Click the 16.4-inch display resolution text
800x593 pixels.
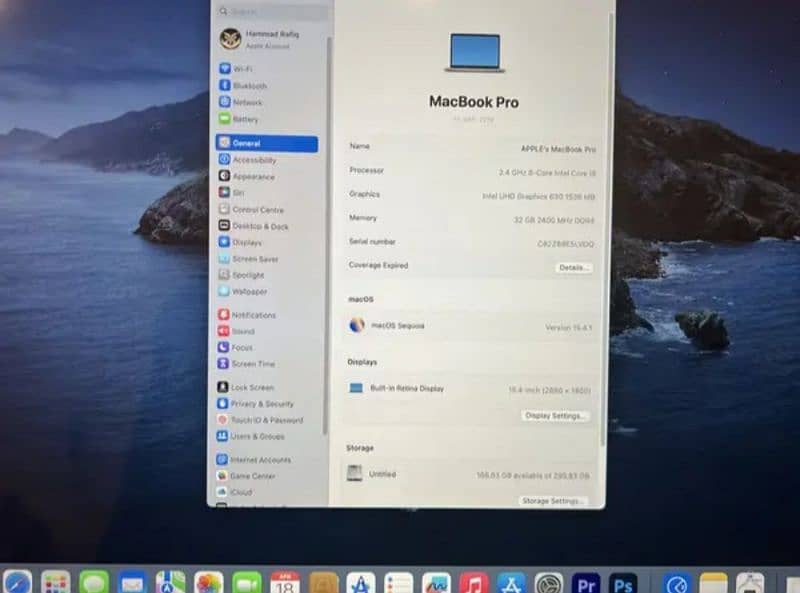pos(549,390)
